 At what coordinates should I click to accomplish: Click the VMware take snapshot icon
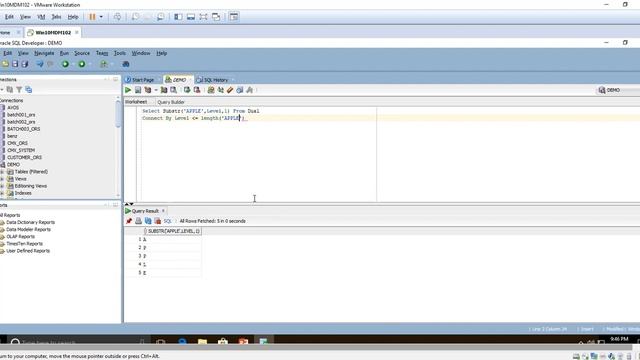(135, 17)
